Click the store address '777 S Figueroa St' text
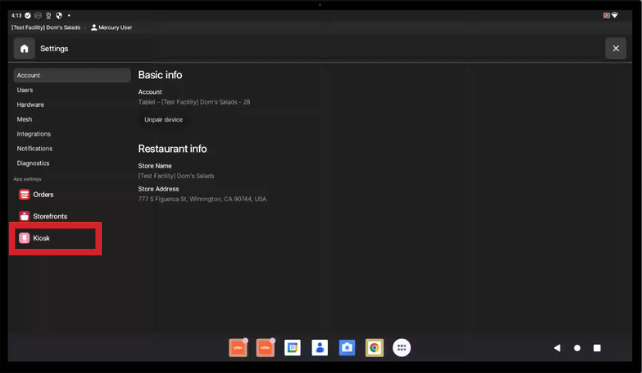642x373 pixels. tap(202, 199)
